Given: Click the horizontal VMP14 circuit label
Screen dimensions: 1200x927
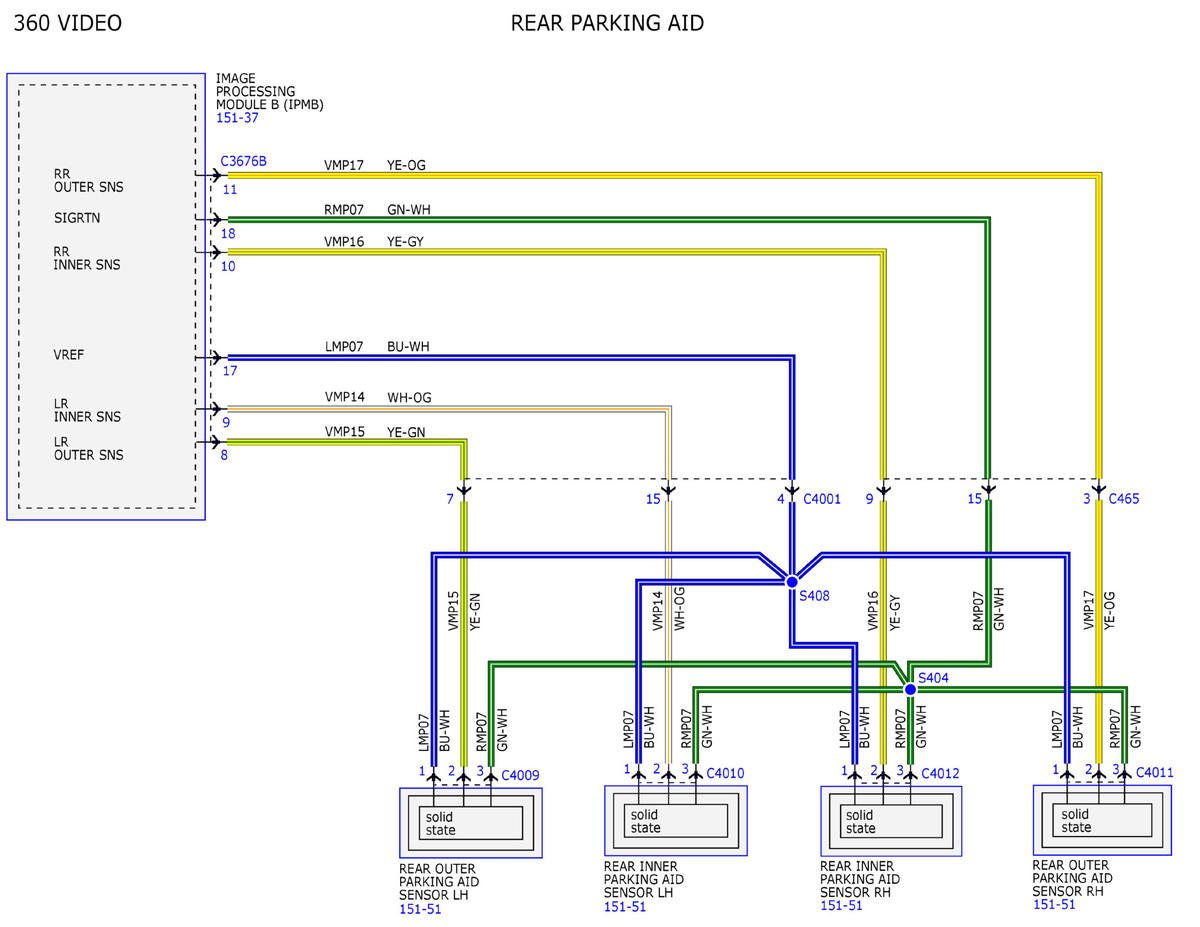Looking at the screenshot, I should pos(344,398).
